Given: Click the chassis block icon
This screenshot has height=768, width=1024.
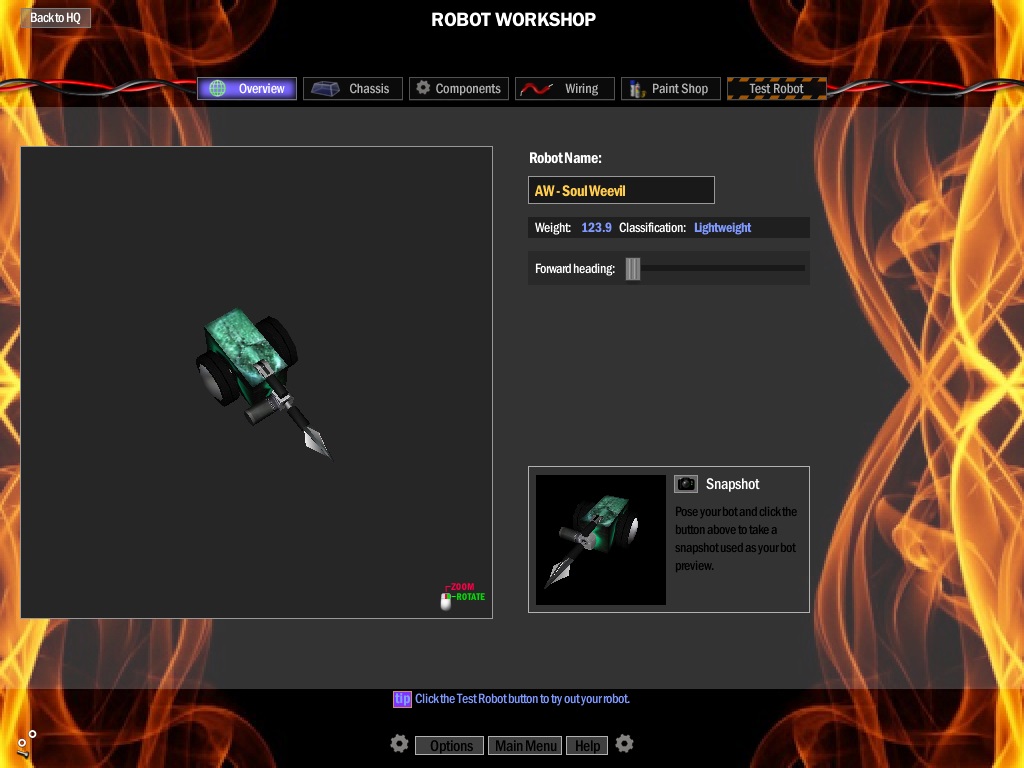Looking at the screenshot, I should click(x=325, y=88).
